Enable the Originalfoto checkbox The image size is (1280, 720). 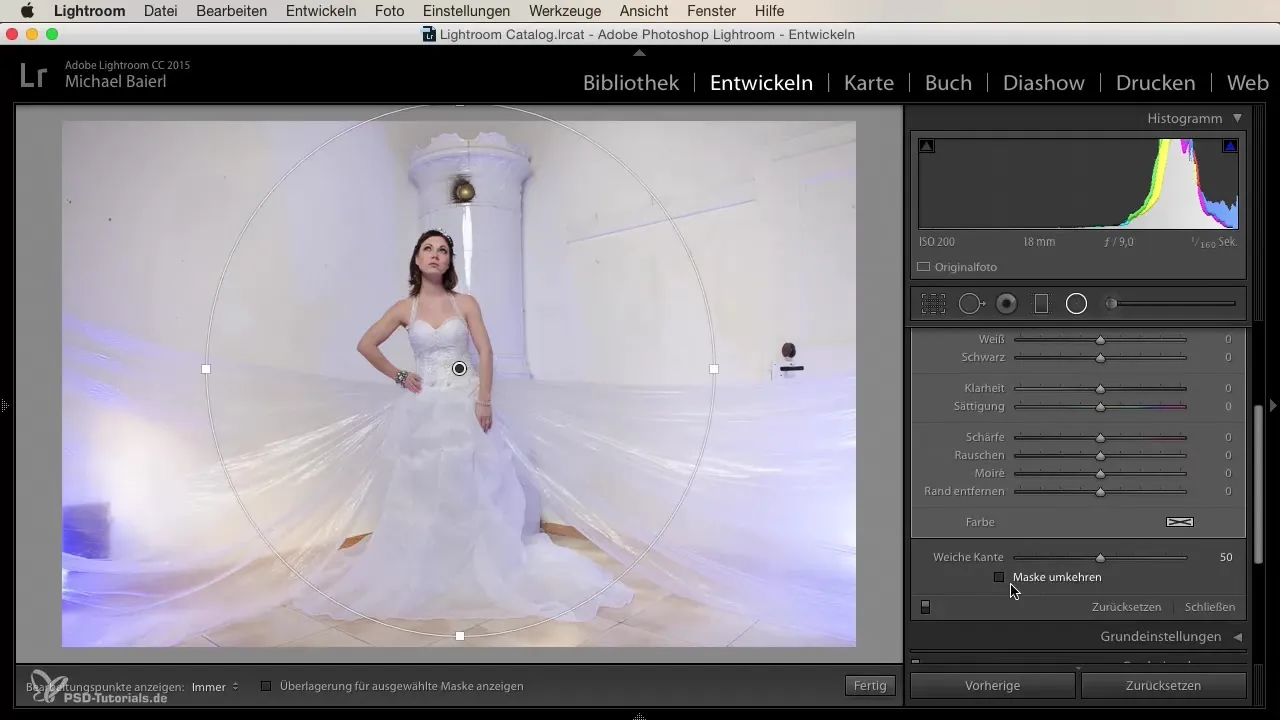click(x=924, y=267)
